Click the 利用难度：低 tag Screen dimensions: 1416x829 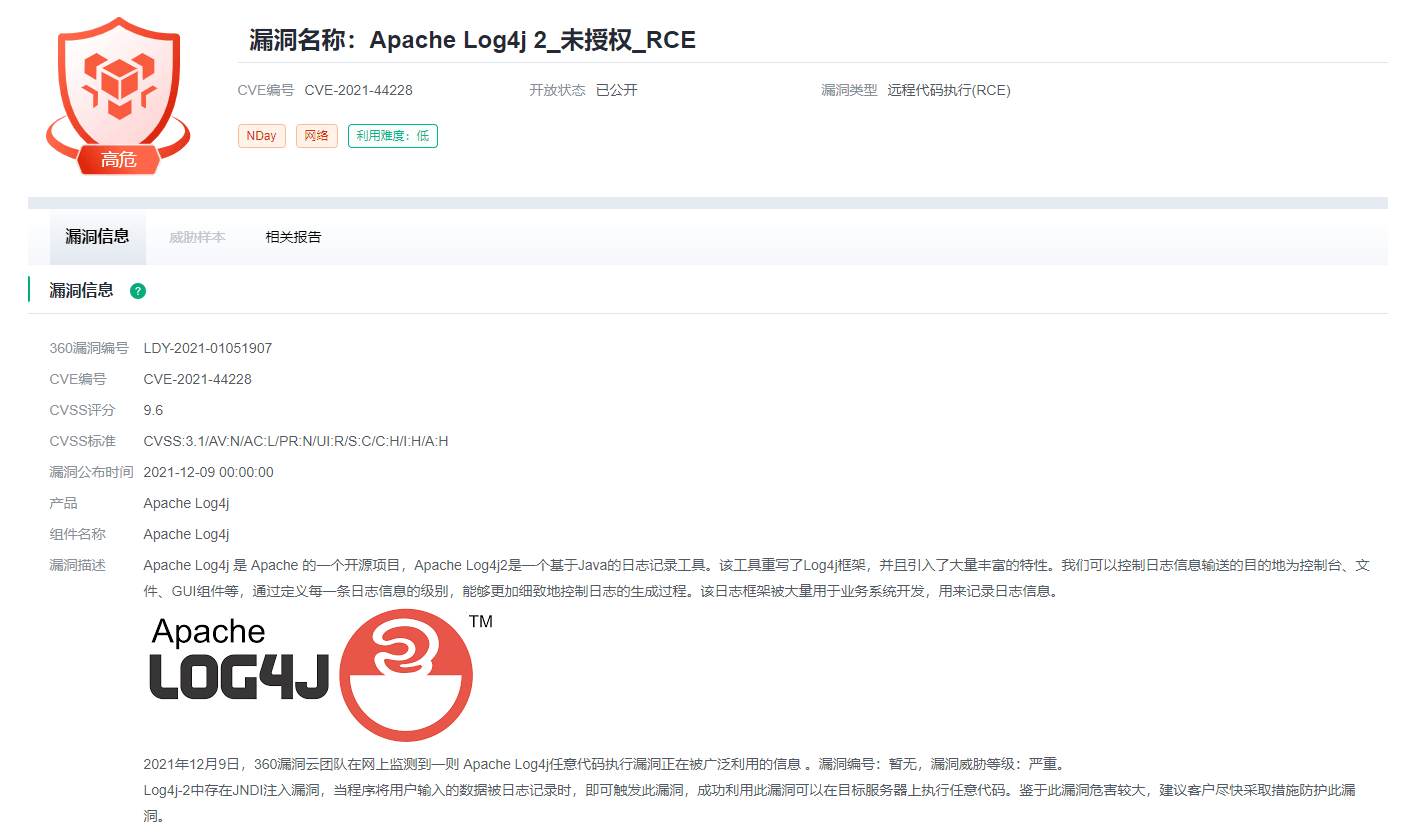[x=392, y=136]
